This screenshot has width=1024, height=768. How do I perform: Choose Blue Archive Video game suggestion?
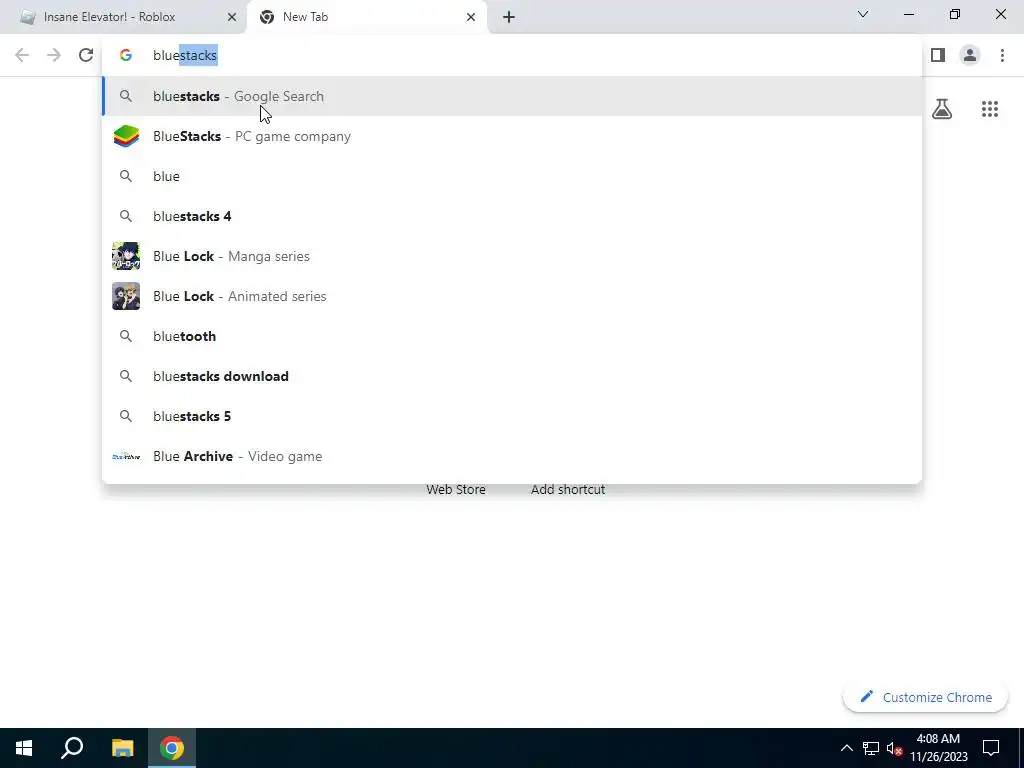click(512, 456)
